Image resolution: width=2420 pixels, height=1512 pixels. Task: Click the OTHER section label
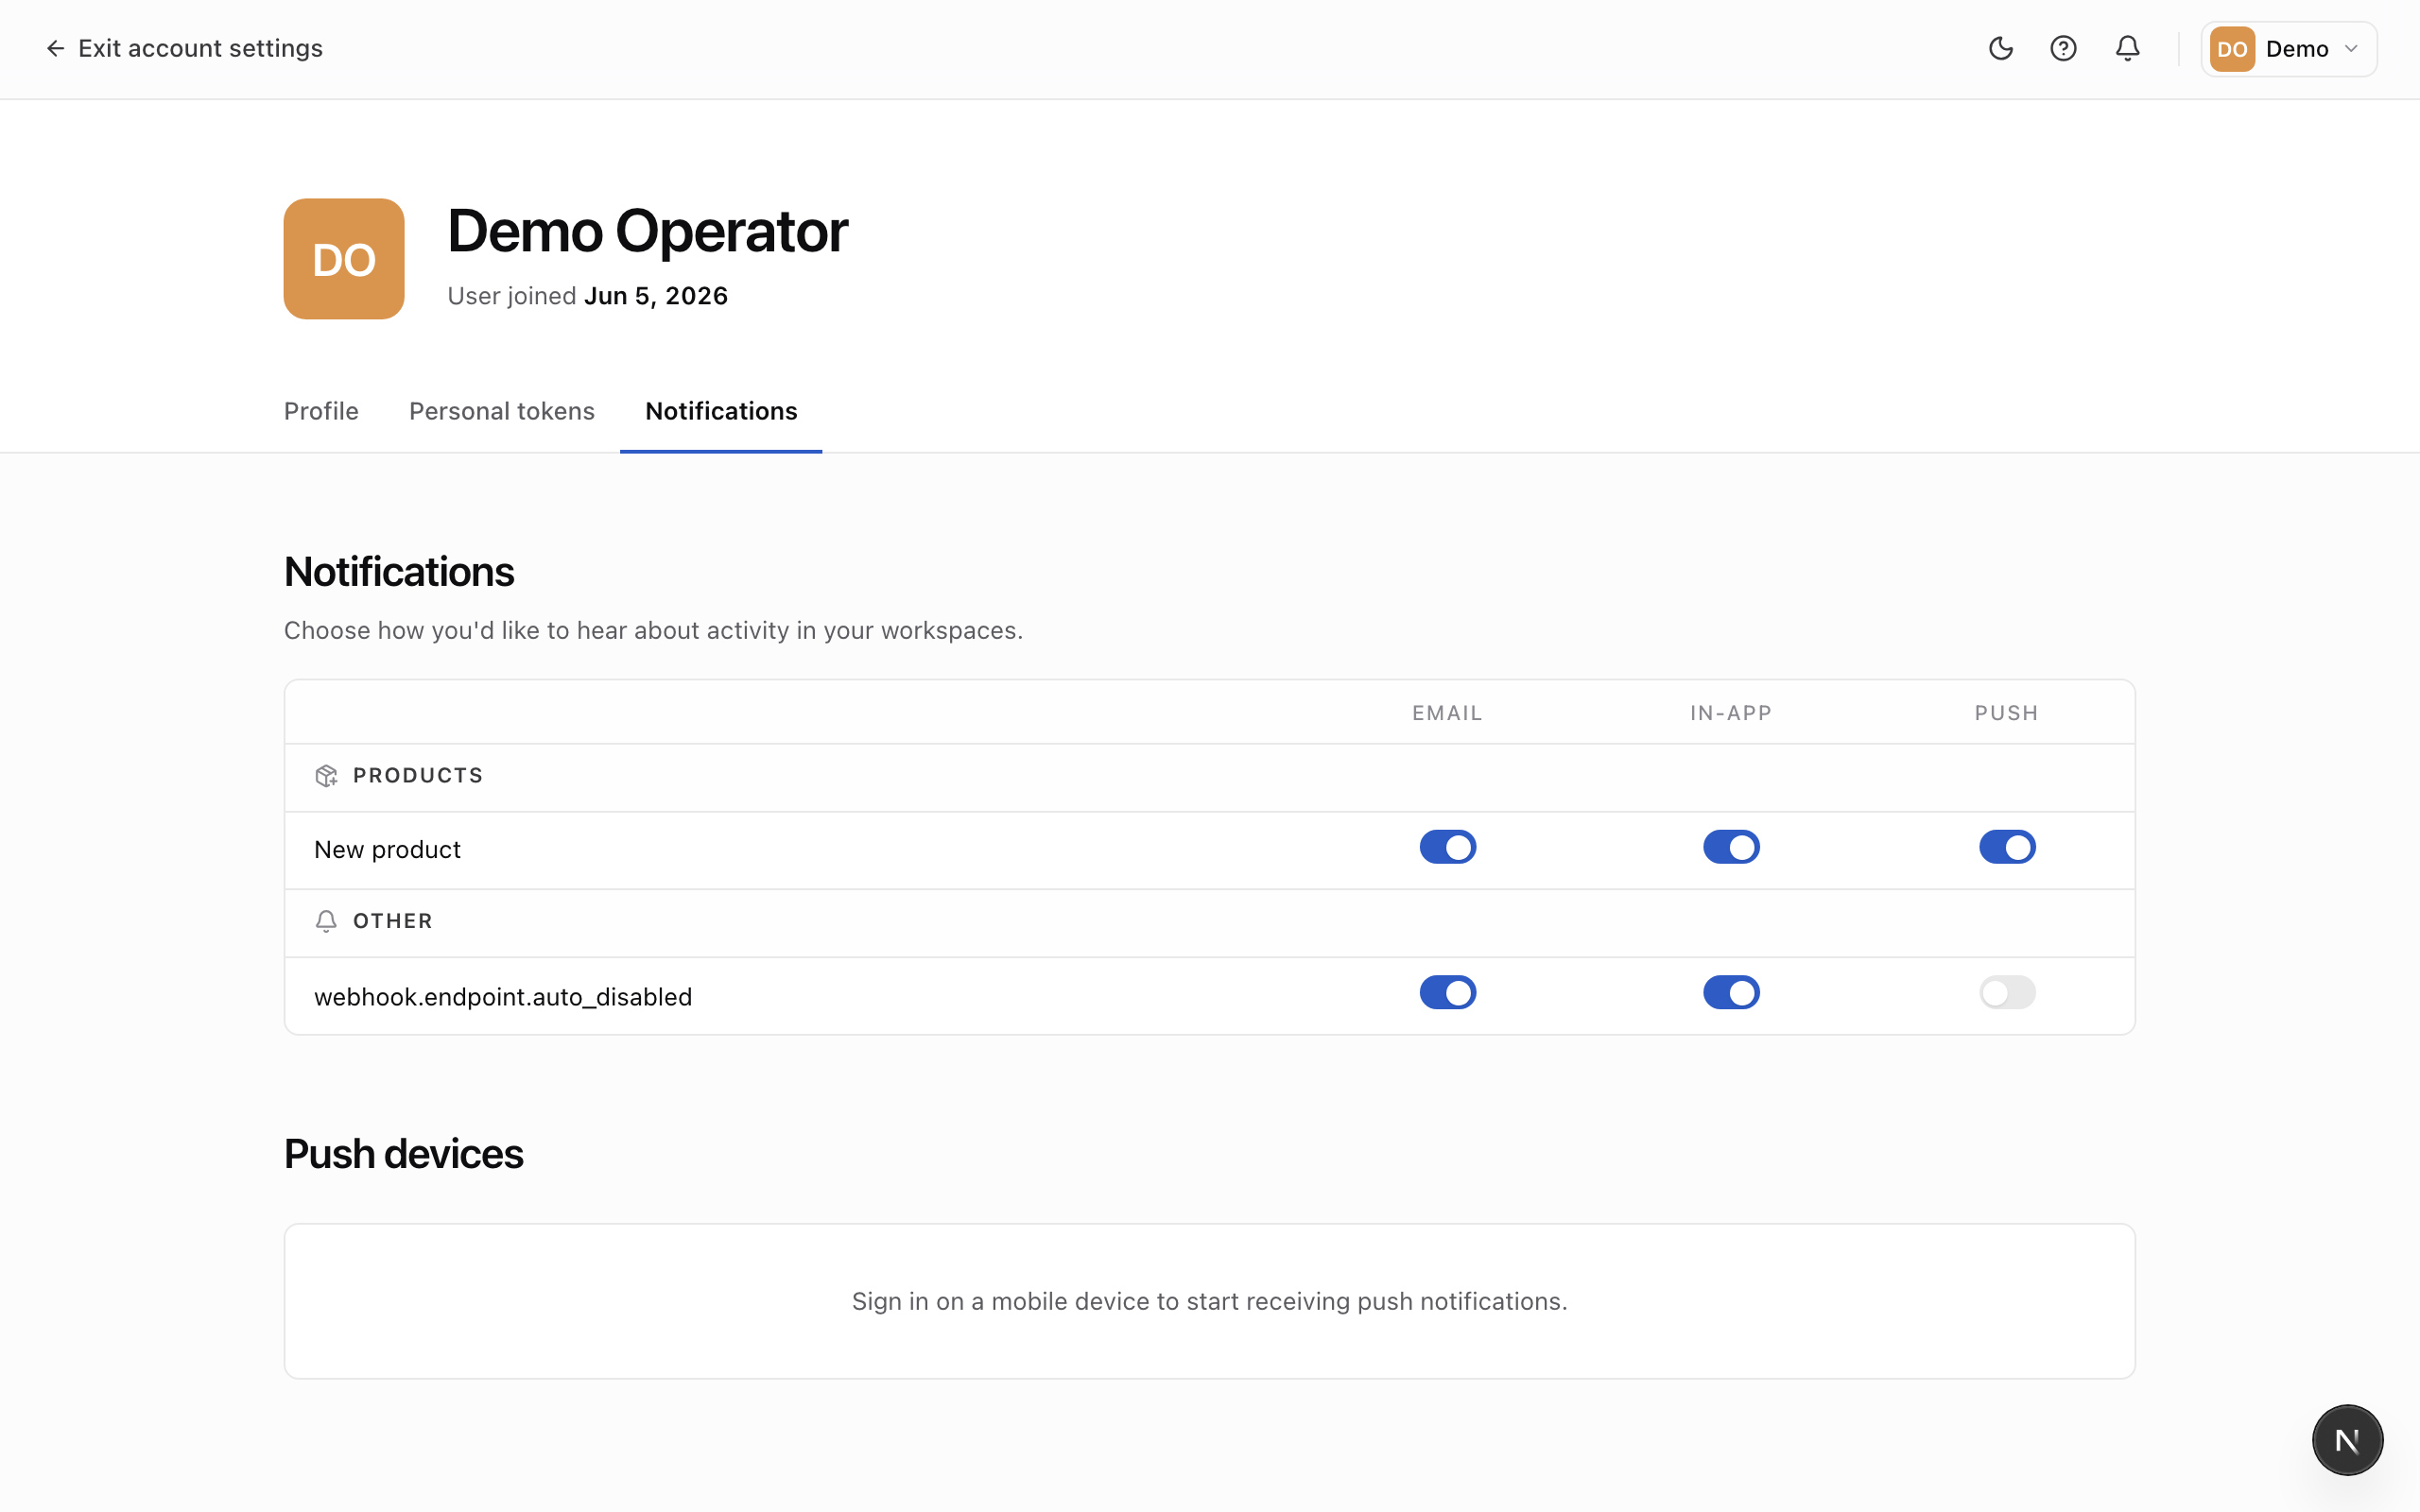tap(393, 921)
